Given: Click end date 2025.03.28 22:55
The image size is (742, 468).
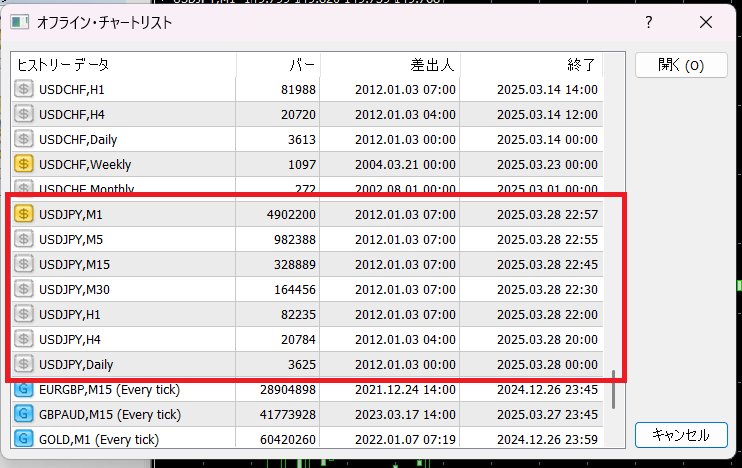Looking at the screenshot, I should click(x=548, y=239).
